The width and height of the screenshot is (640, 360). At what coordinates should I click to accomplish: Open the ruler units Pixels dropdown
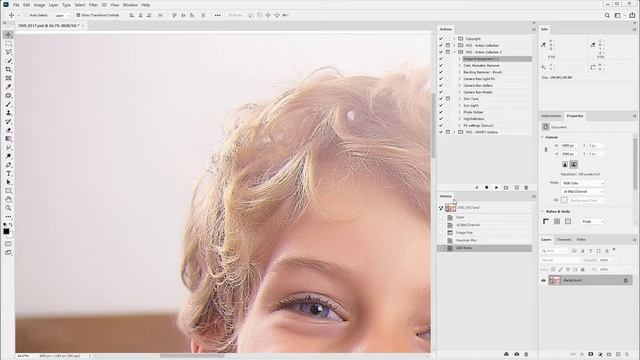(592, 221)
